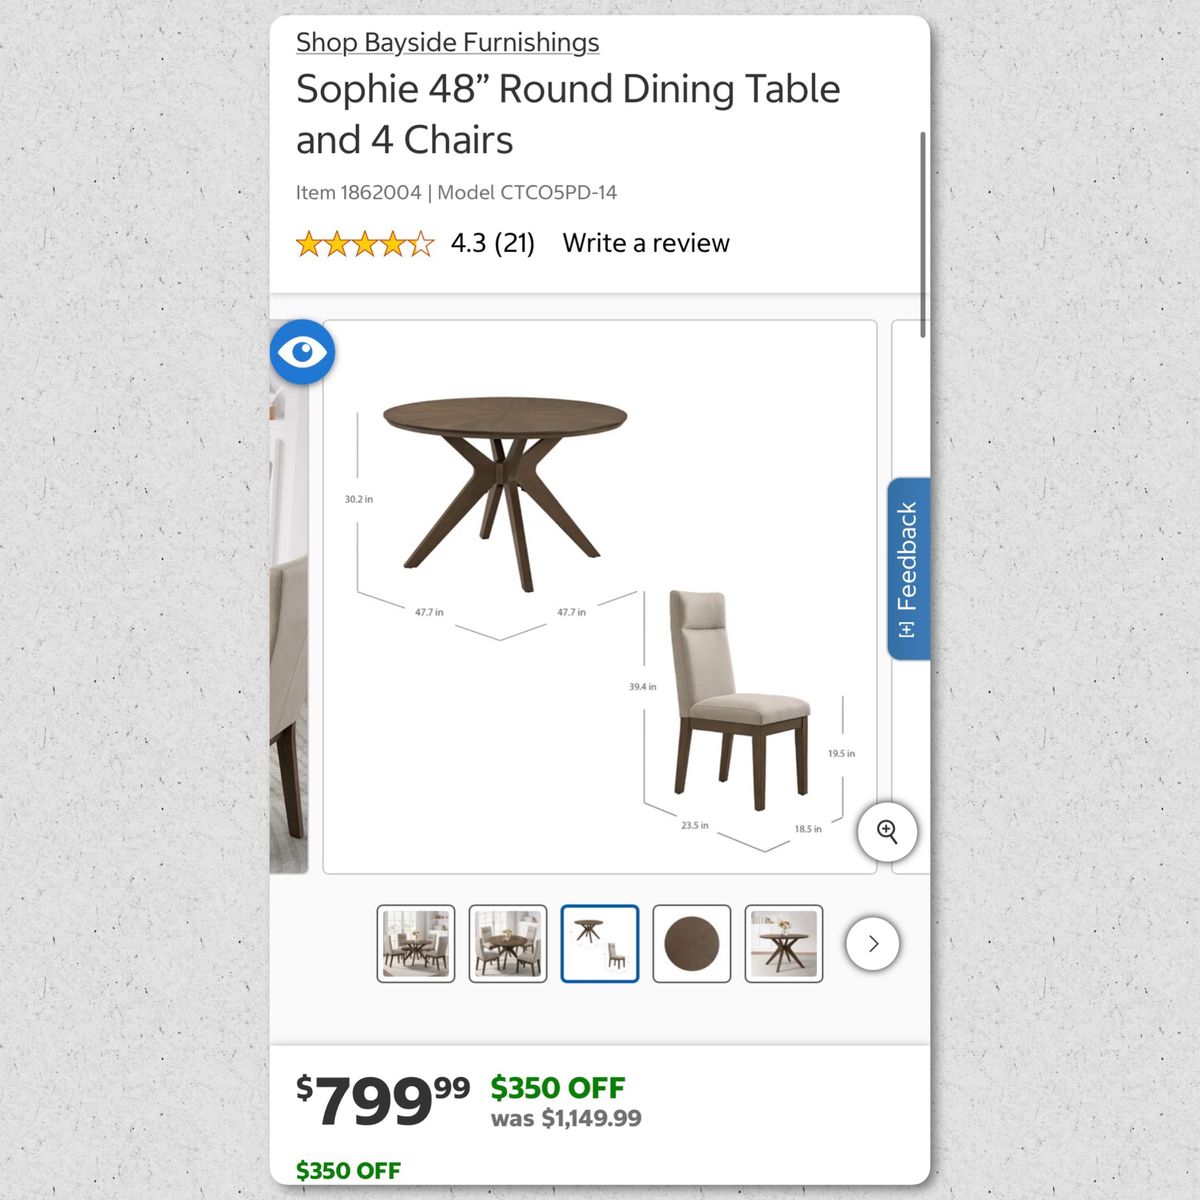The width and height of the screenshot is (1200, 1200).
Task: Select the round tabletop thumbnail
Action: click(x=692, y=944)
